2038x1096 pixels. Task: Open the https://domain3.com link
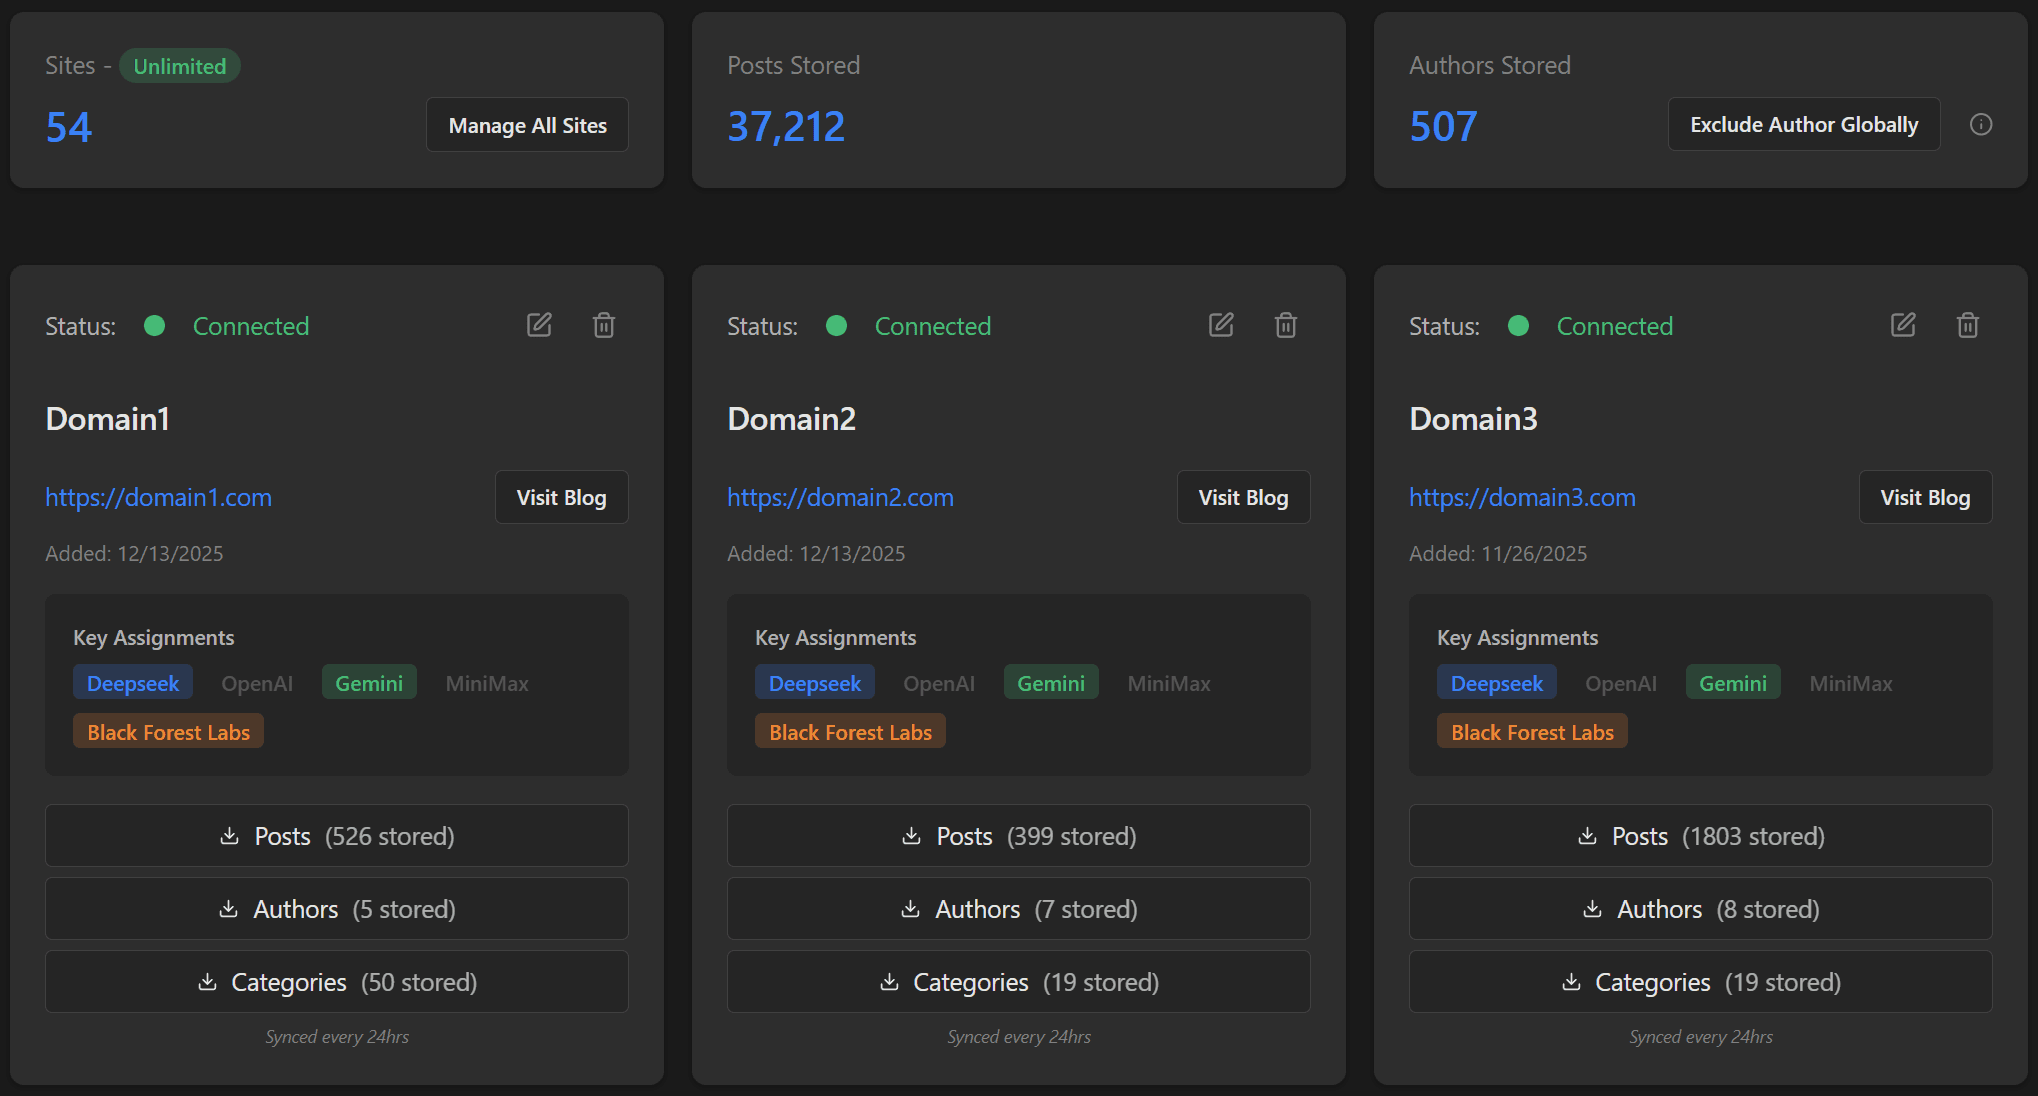click(1522, 497)
